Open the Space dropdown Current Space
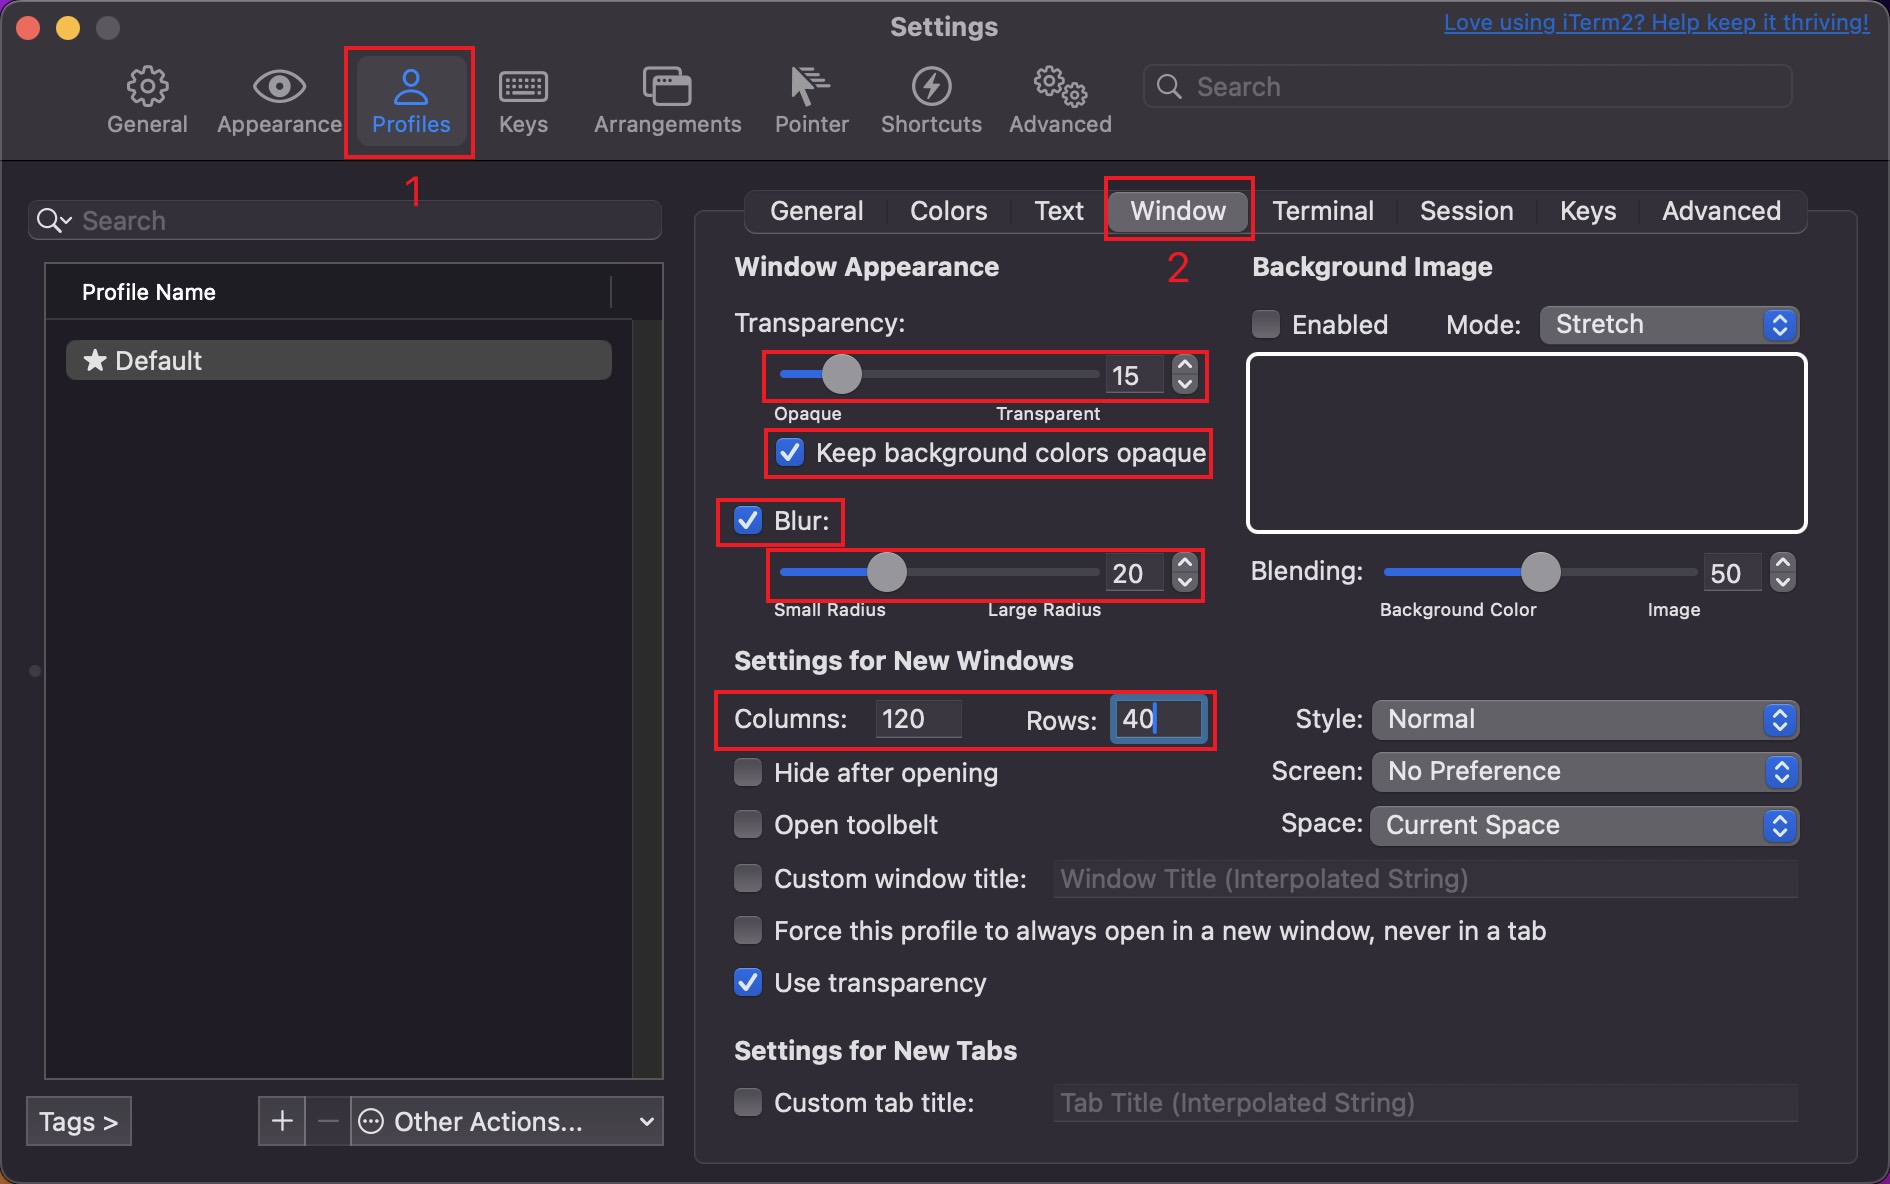This screenshot has width=1890, height=1184. coord(1585,825)
